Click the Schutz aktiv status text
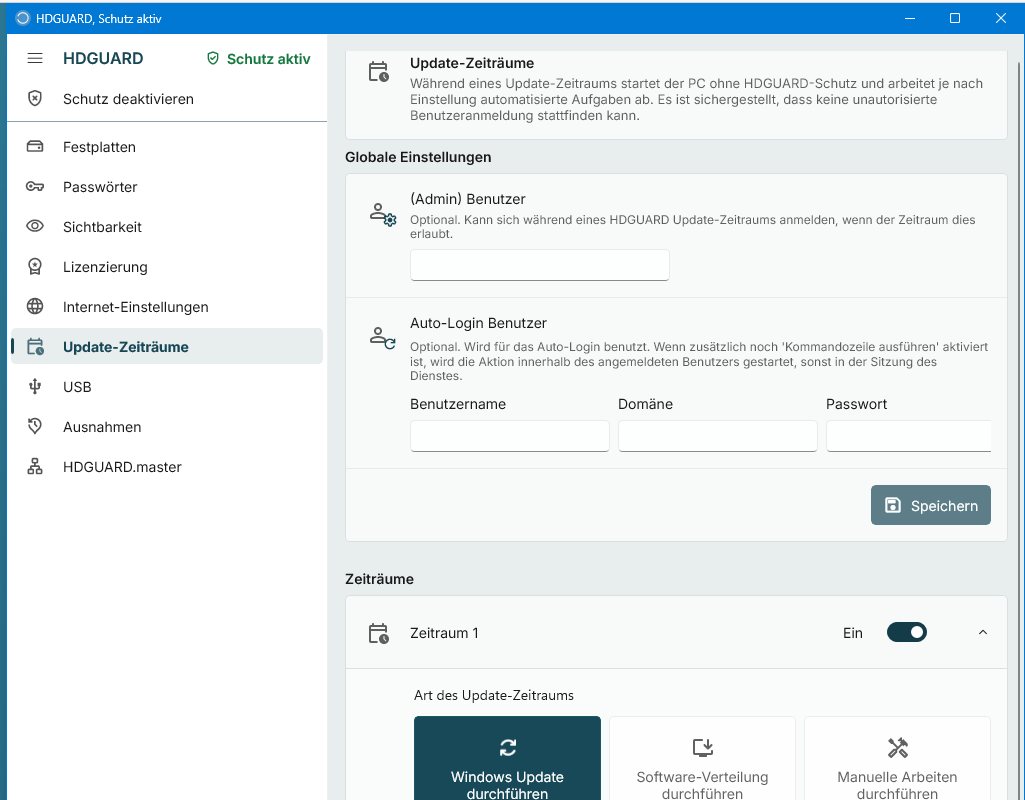Screen dimensions: 1025x800 coord(268,59)
